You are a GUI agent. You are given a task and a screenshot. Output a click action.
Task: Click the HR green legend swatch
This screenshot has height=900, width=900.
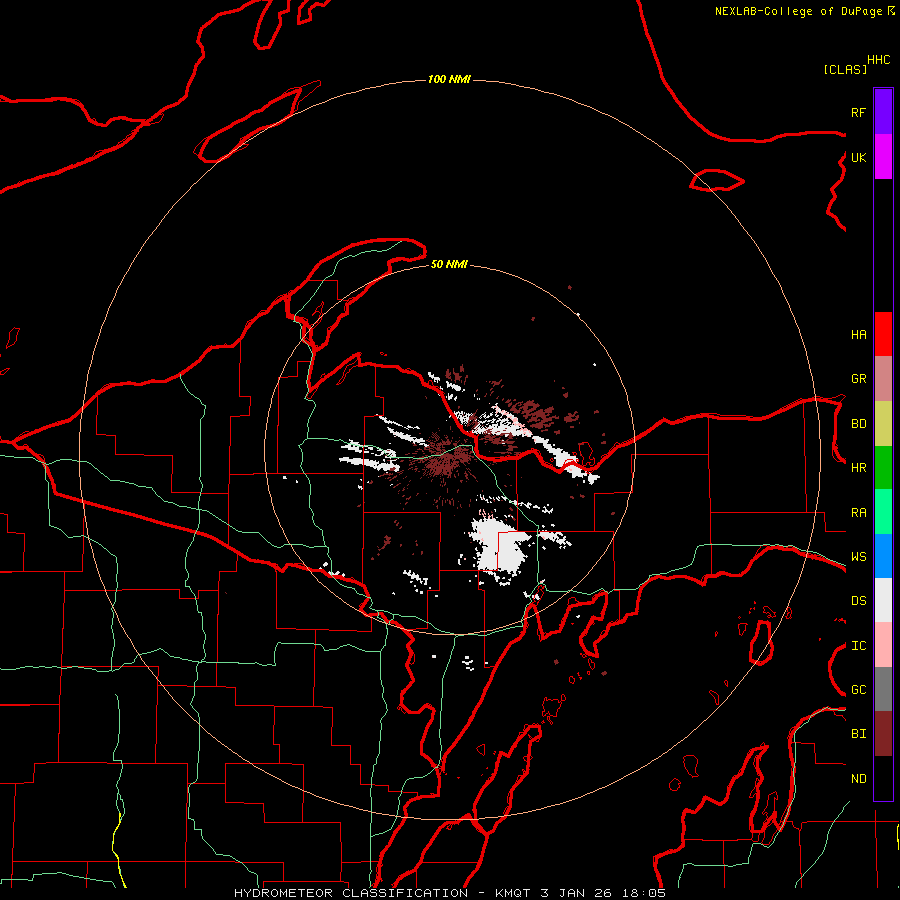[x=883, y=468]
